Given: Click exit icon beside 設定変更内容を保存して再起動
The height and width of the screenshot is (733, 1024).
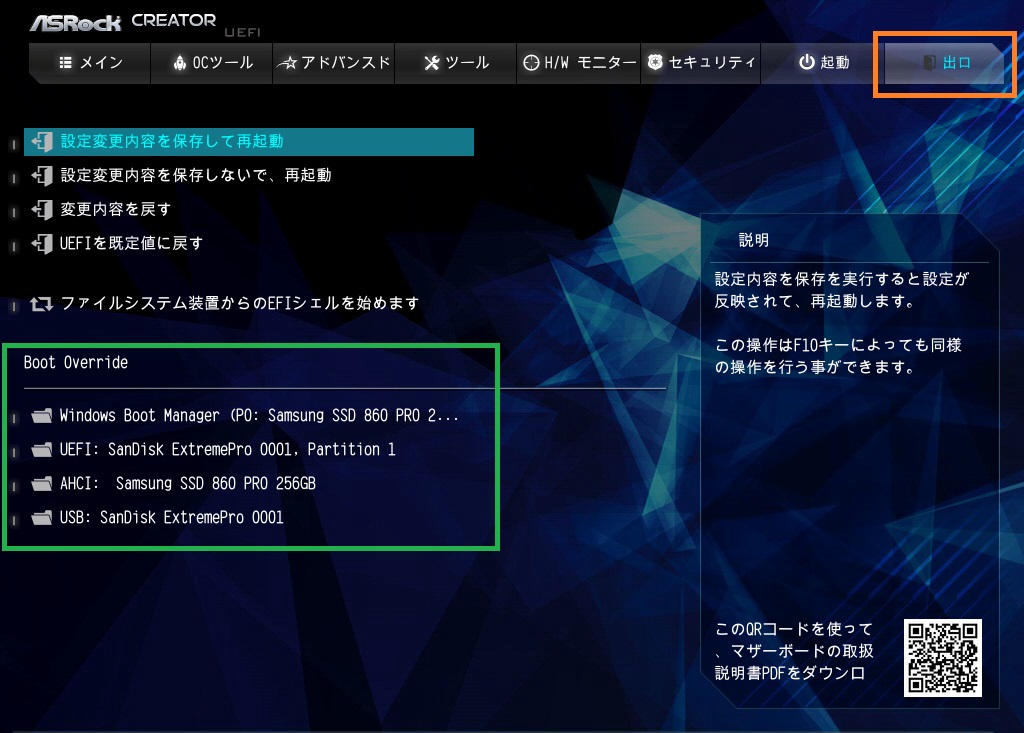Looking at the screenshot, I should coord(42,142).
